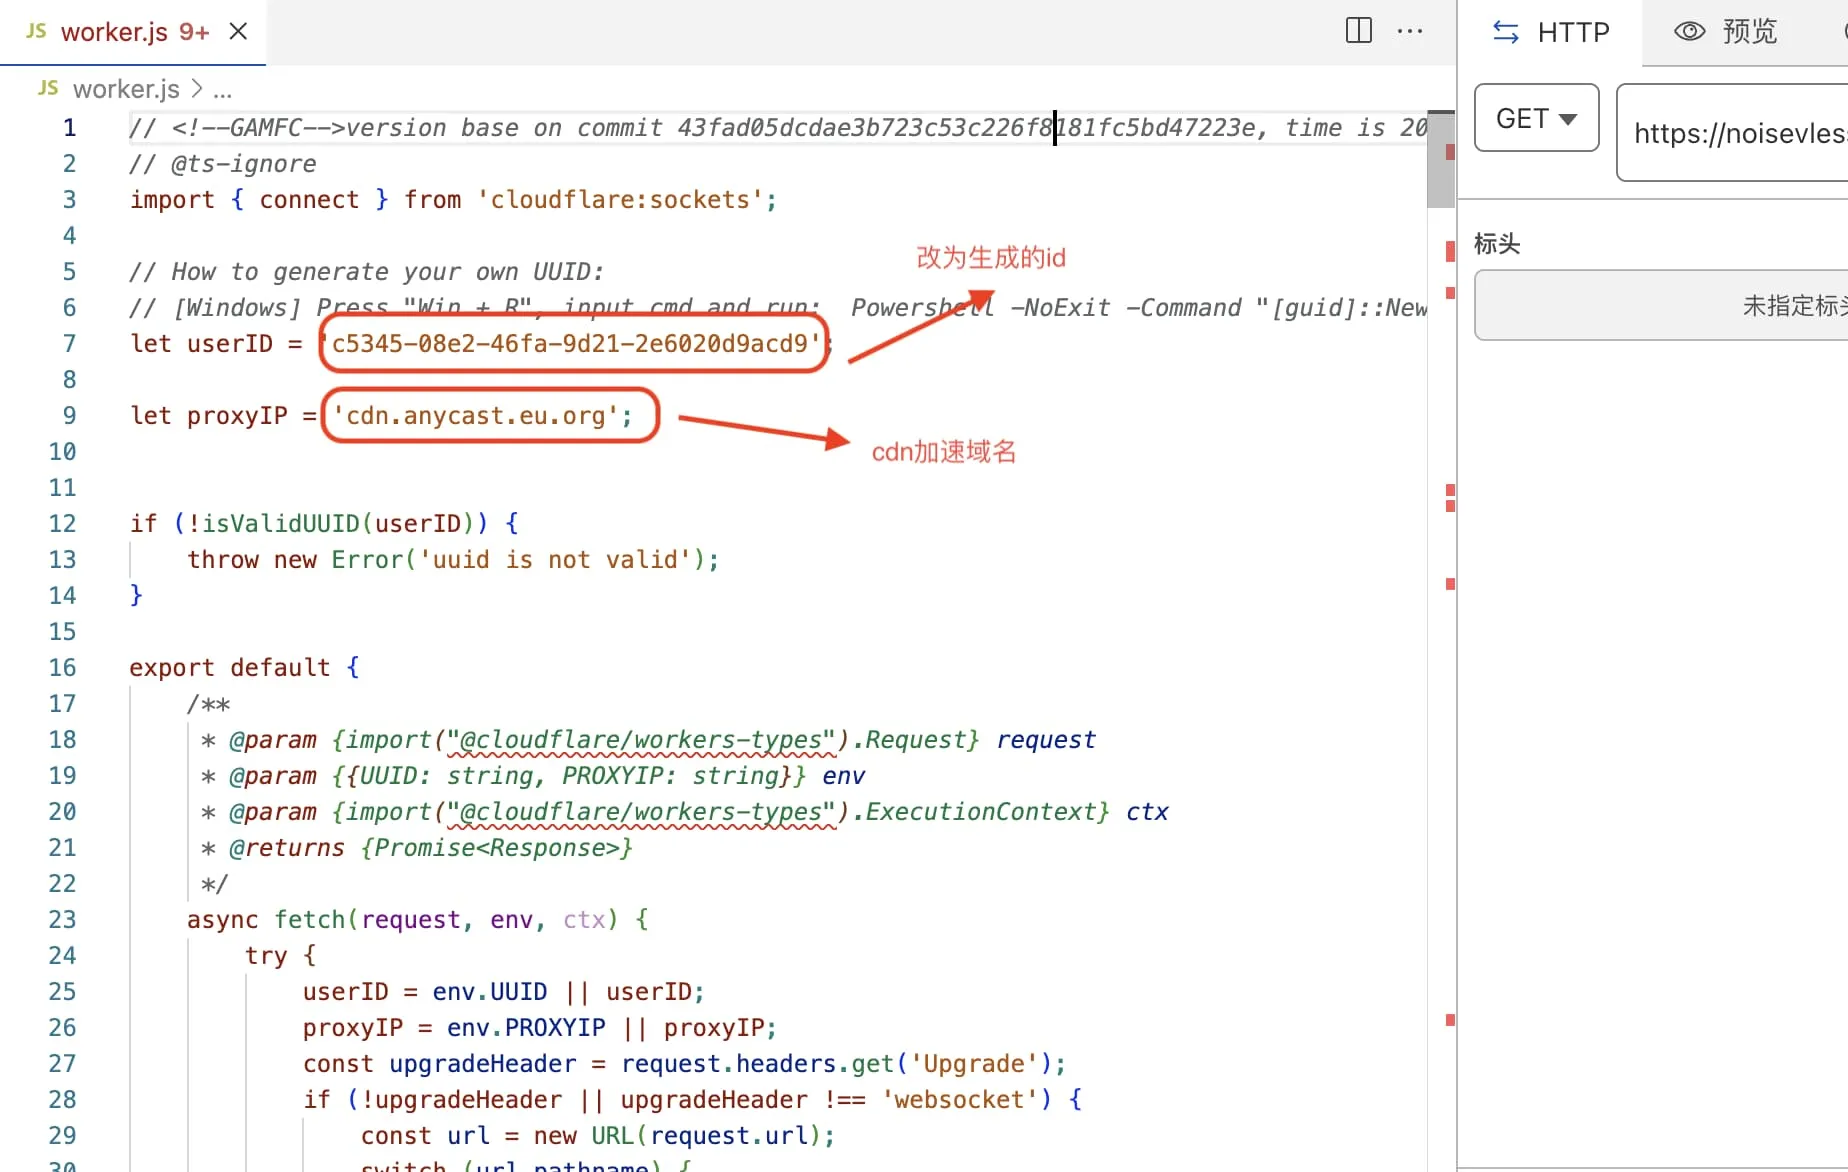This screenshot has height=1172, width=1848.
Task: Click the 'cloudflare:sockets' import string
Action: coord(620,200)
